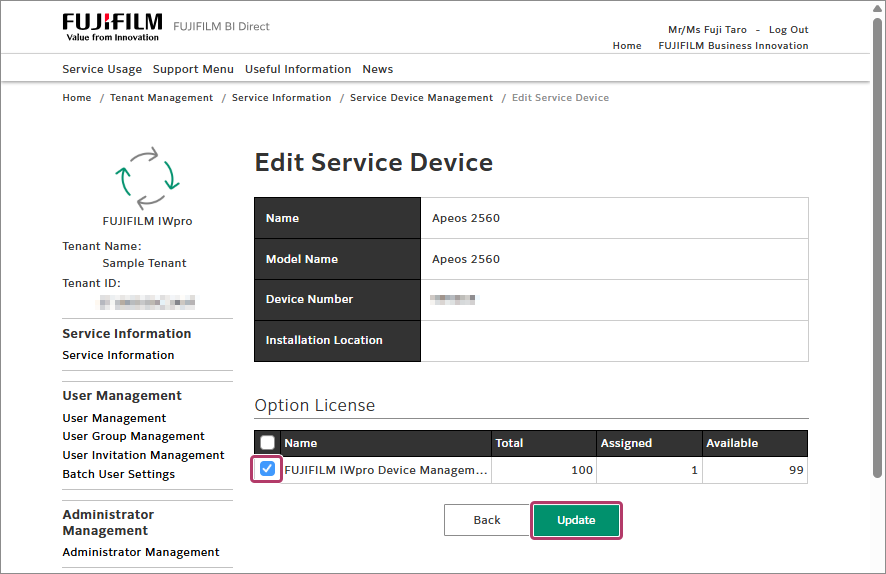The width and height of the screenshot is (886, 574).
Task: Open the Service Information sidebar link
Action: (x=118, y=355)
